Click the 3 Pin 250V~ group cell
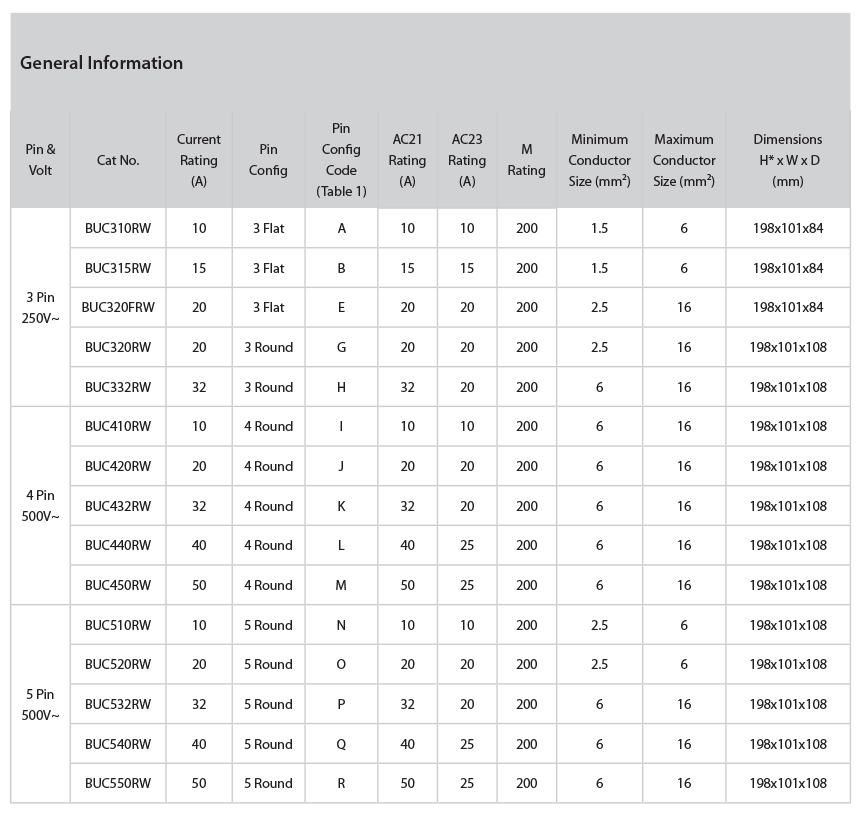The width and height of the screenshot is (856, 815). [40, 307]
